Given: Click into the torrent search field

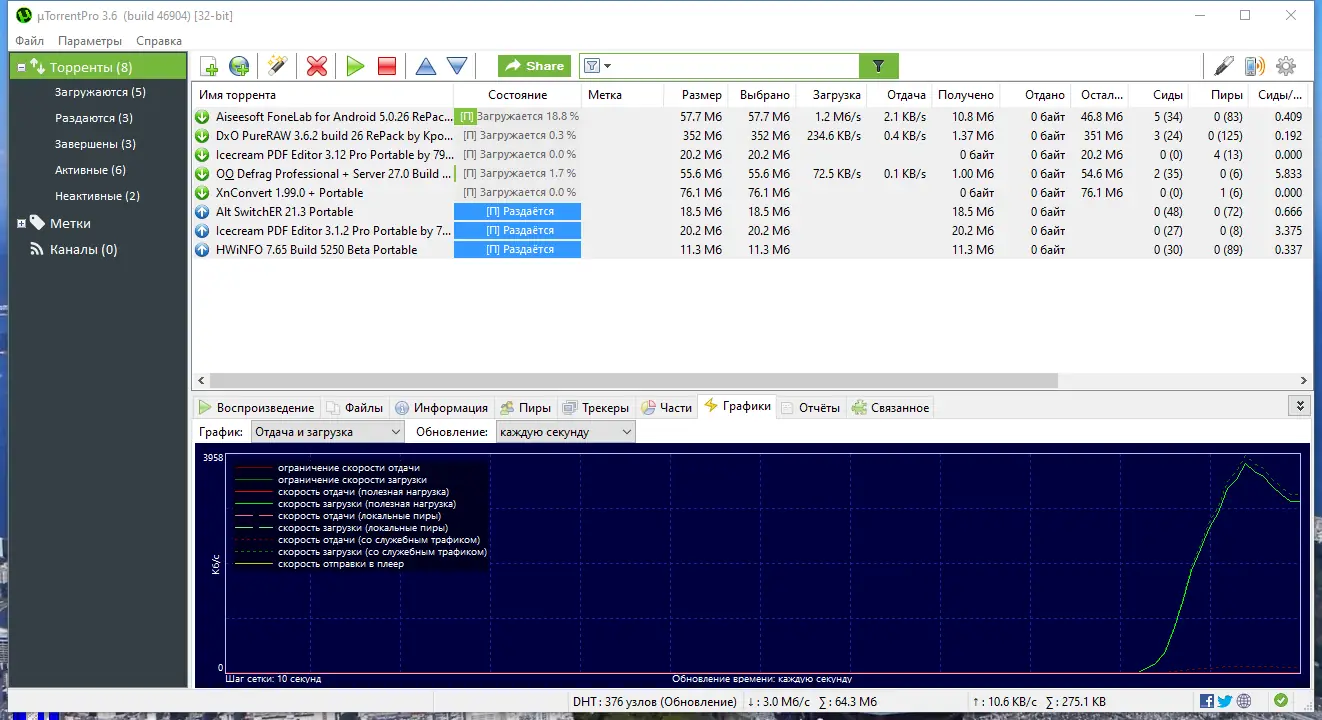Looking at the screenshot, I should [735, 66].
